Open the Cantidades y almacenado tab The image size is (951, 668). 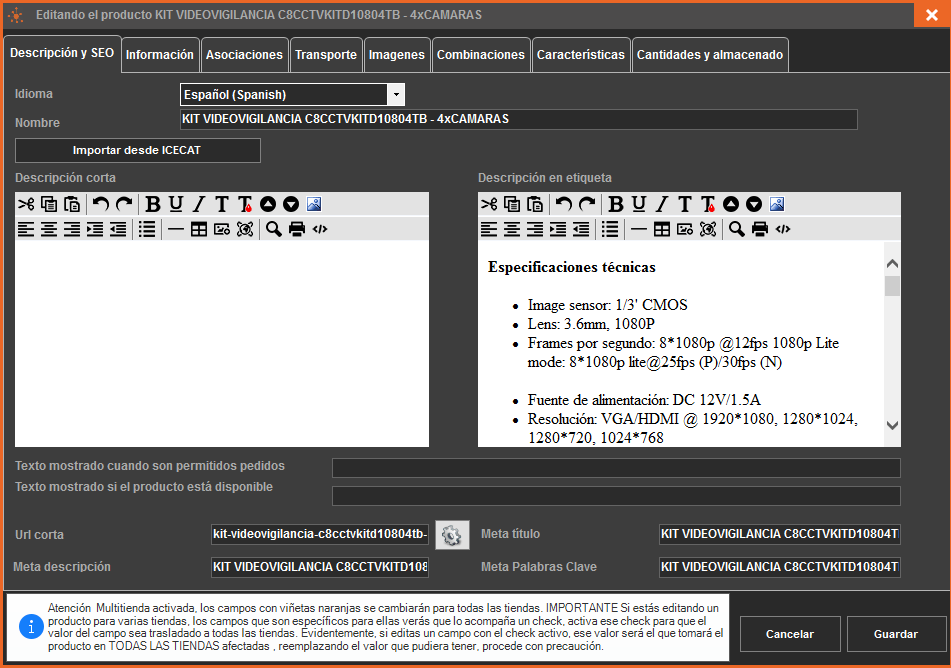coord(709,55)
